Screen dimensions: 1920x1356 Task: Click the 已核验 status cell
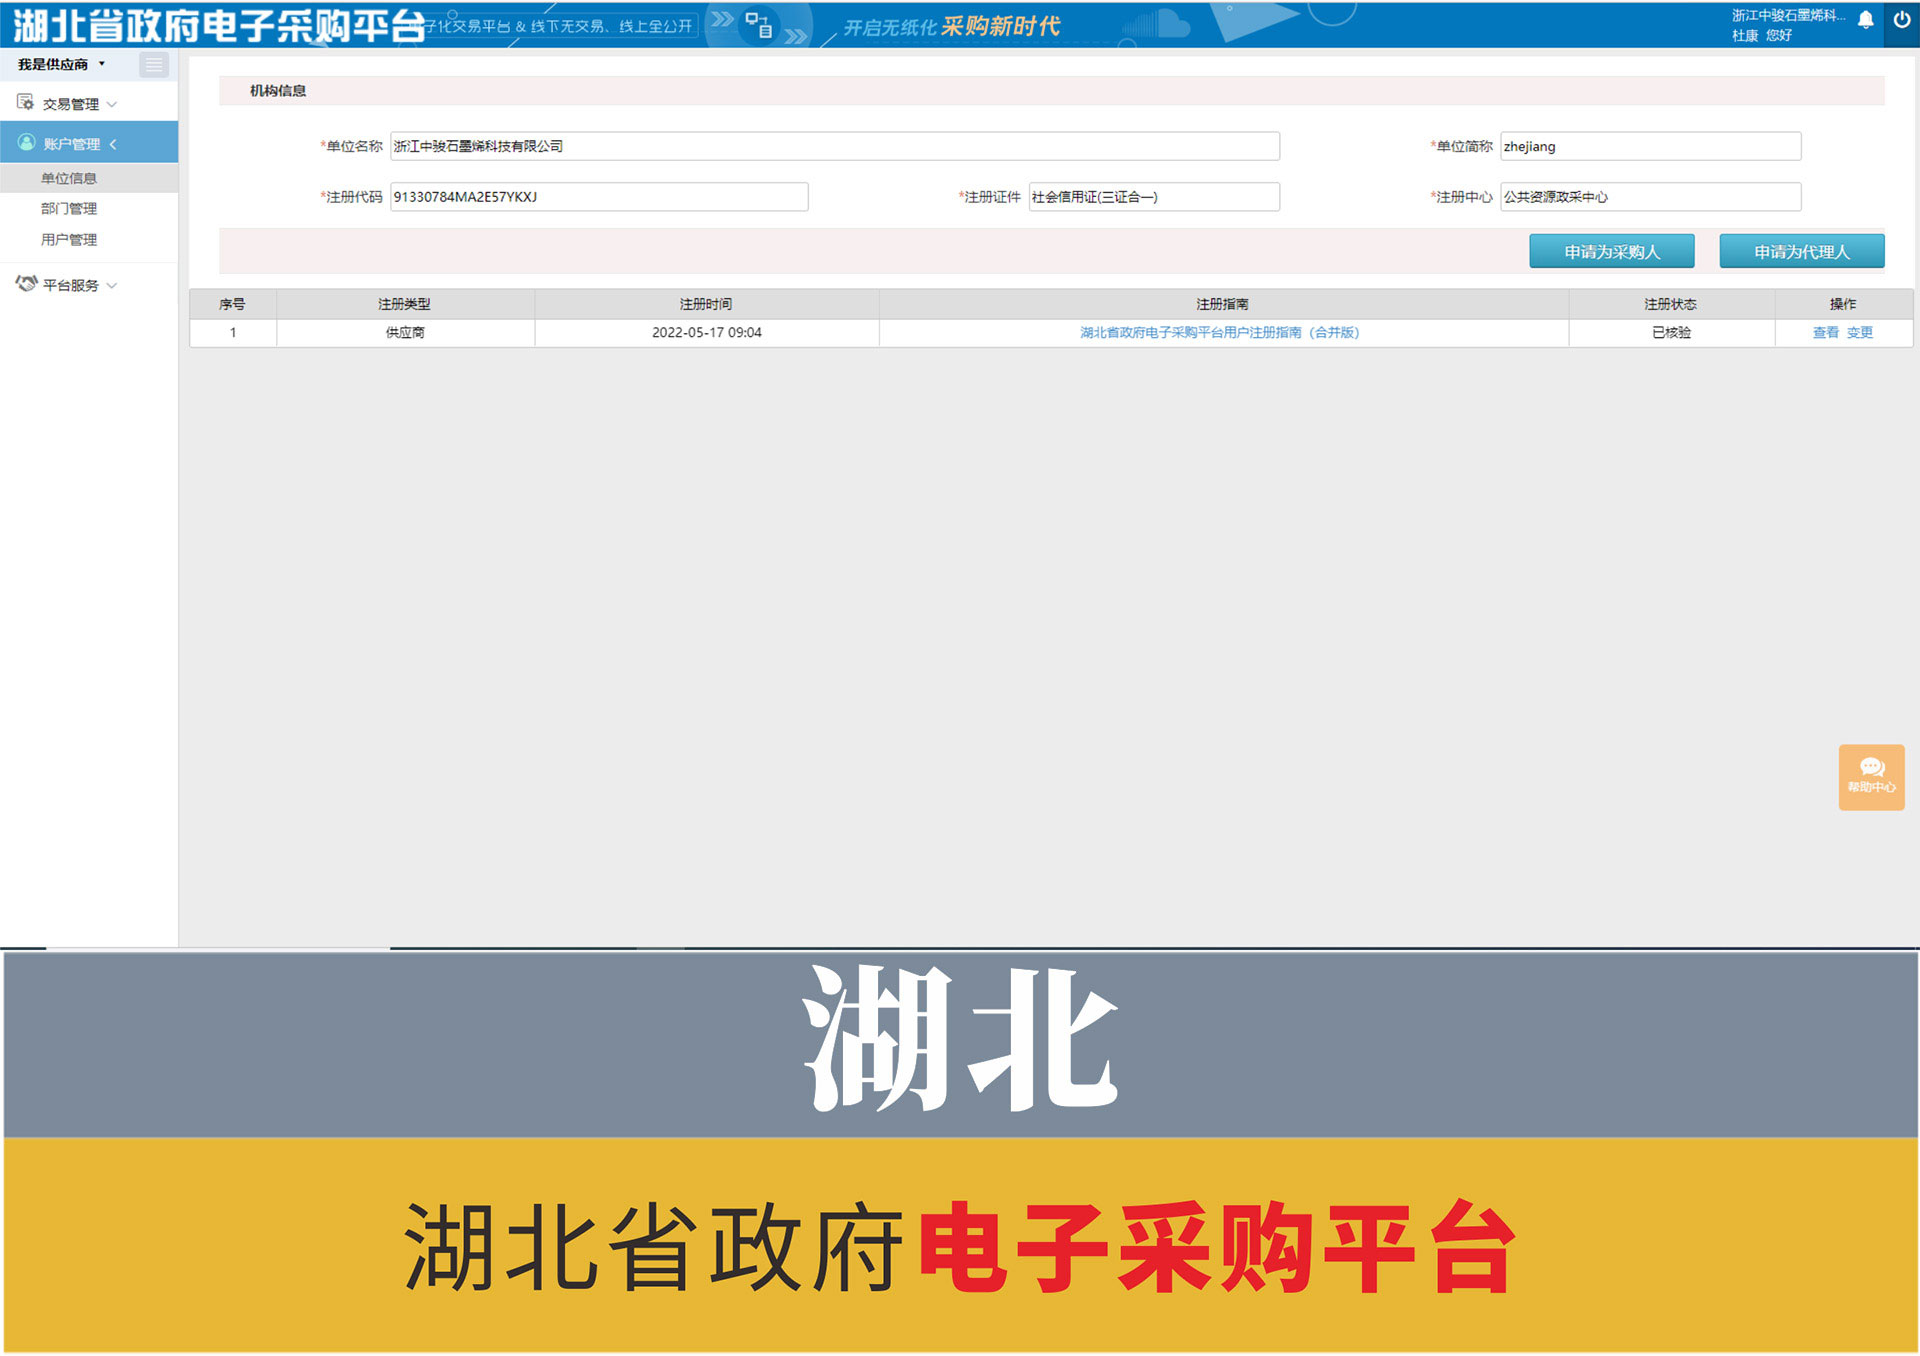click(1671, 332)
